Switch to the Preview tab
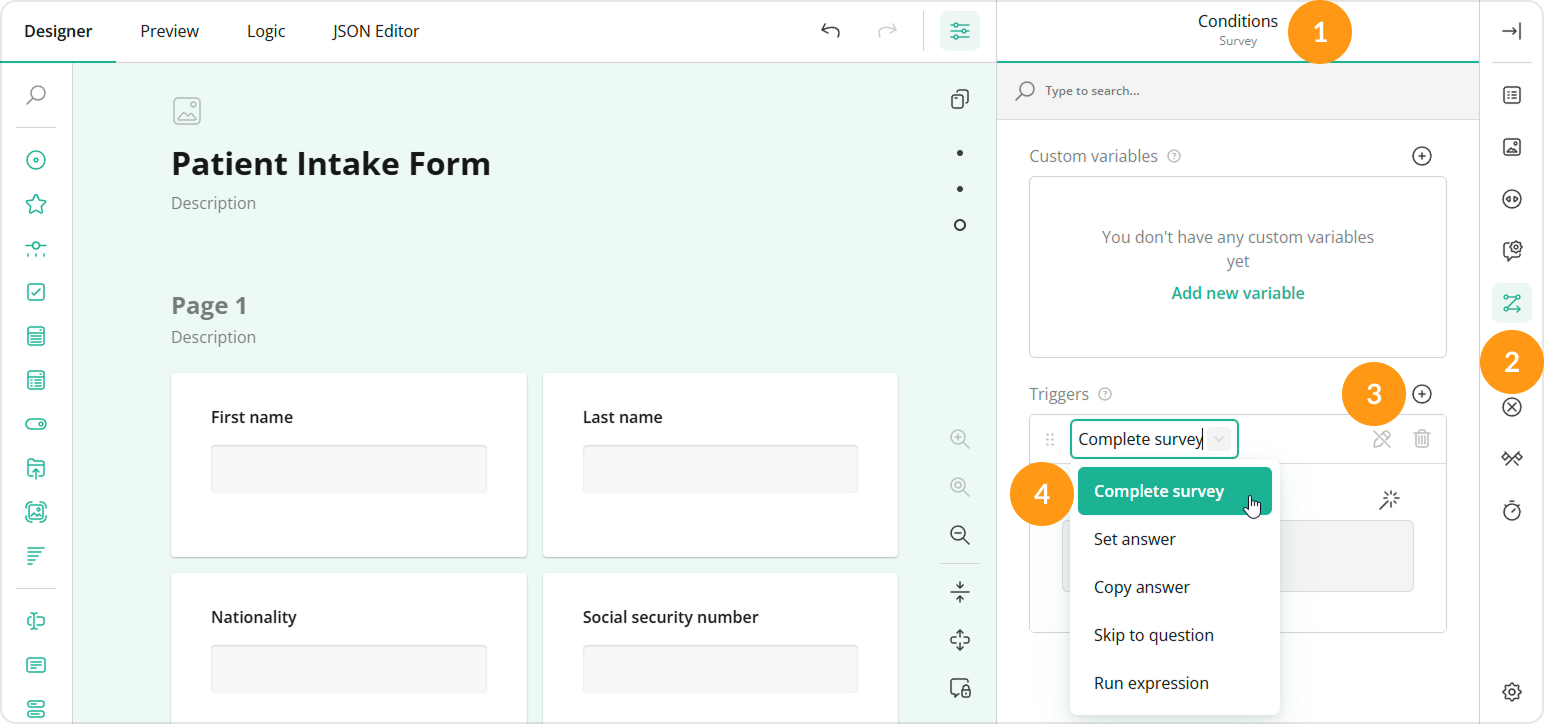 (168, 31)
